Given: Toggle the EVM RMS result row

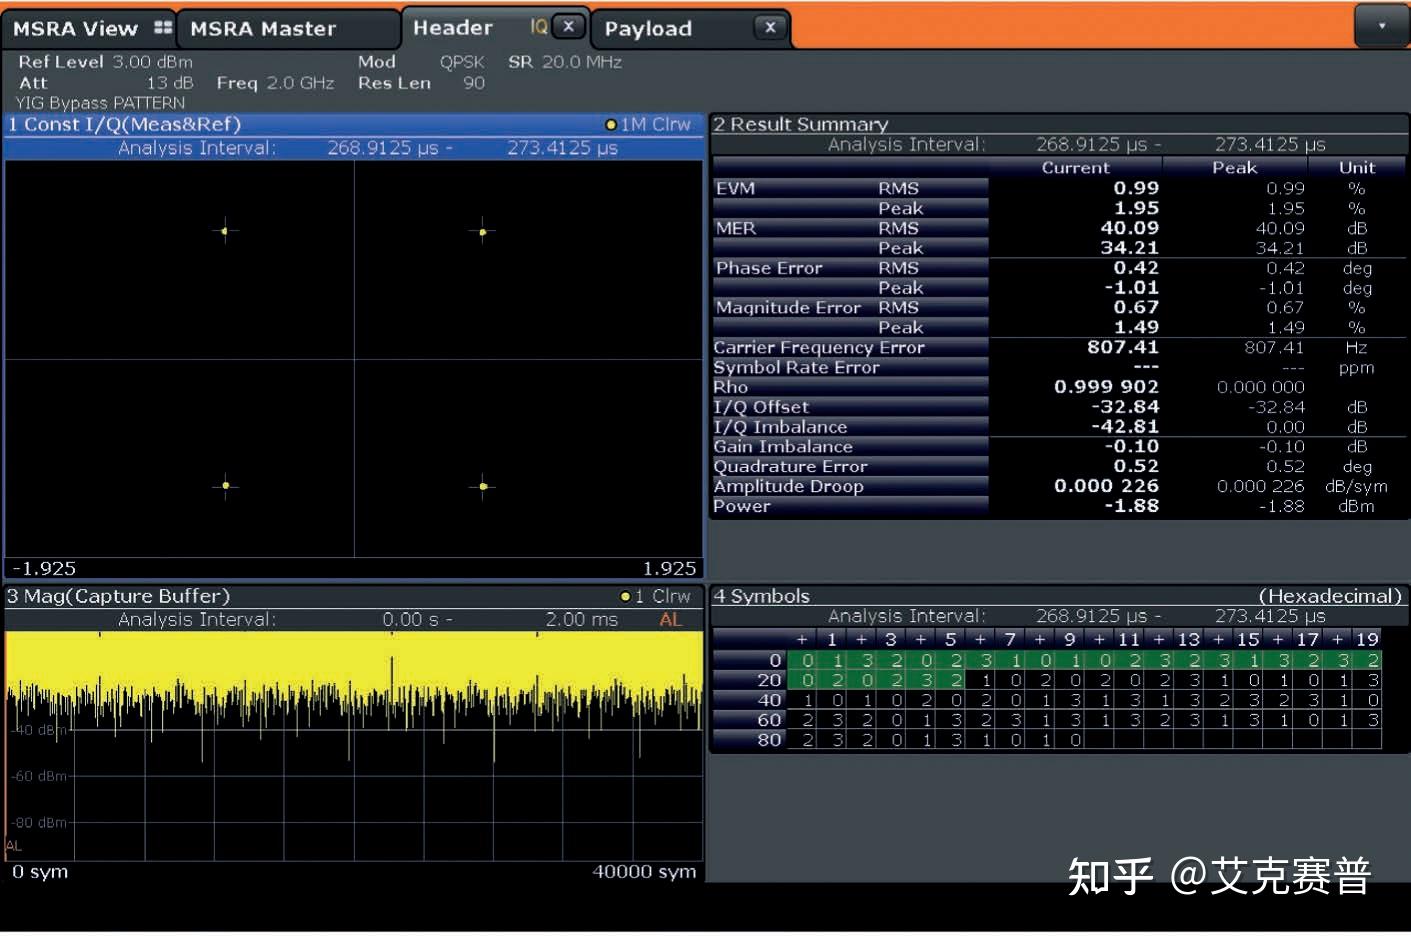Looking at the screenshot, I should [x=850, y=187].
